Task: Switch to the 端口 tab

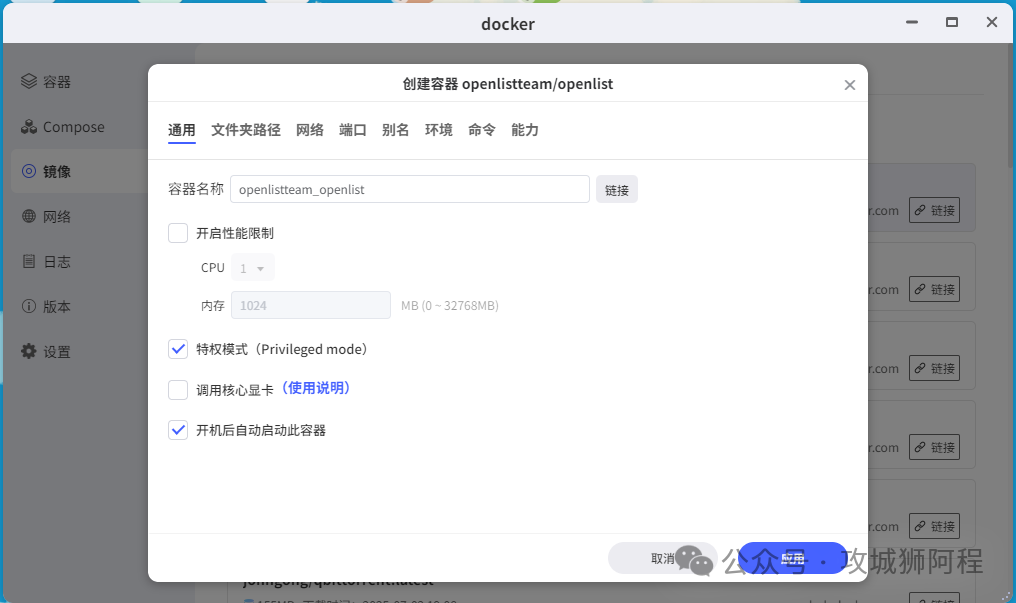Action: [352, 130]
